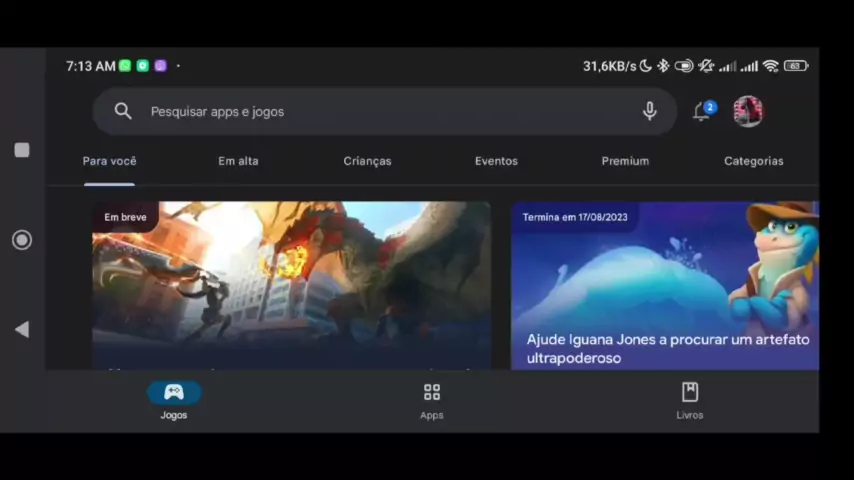Click the Pesquisar apps e jogos field
This screenshot has height=480, width=854.
point(380,111)
